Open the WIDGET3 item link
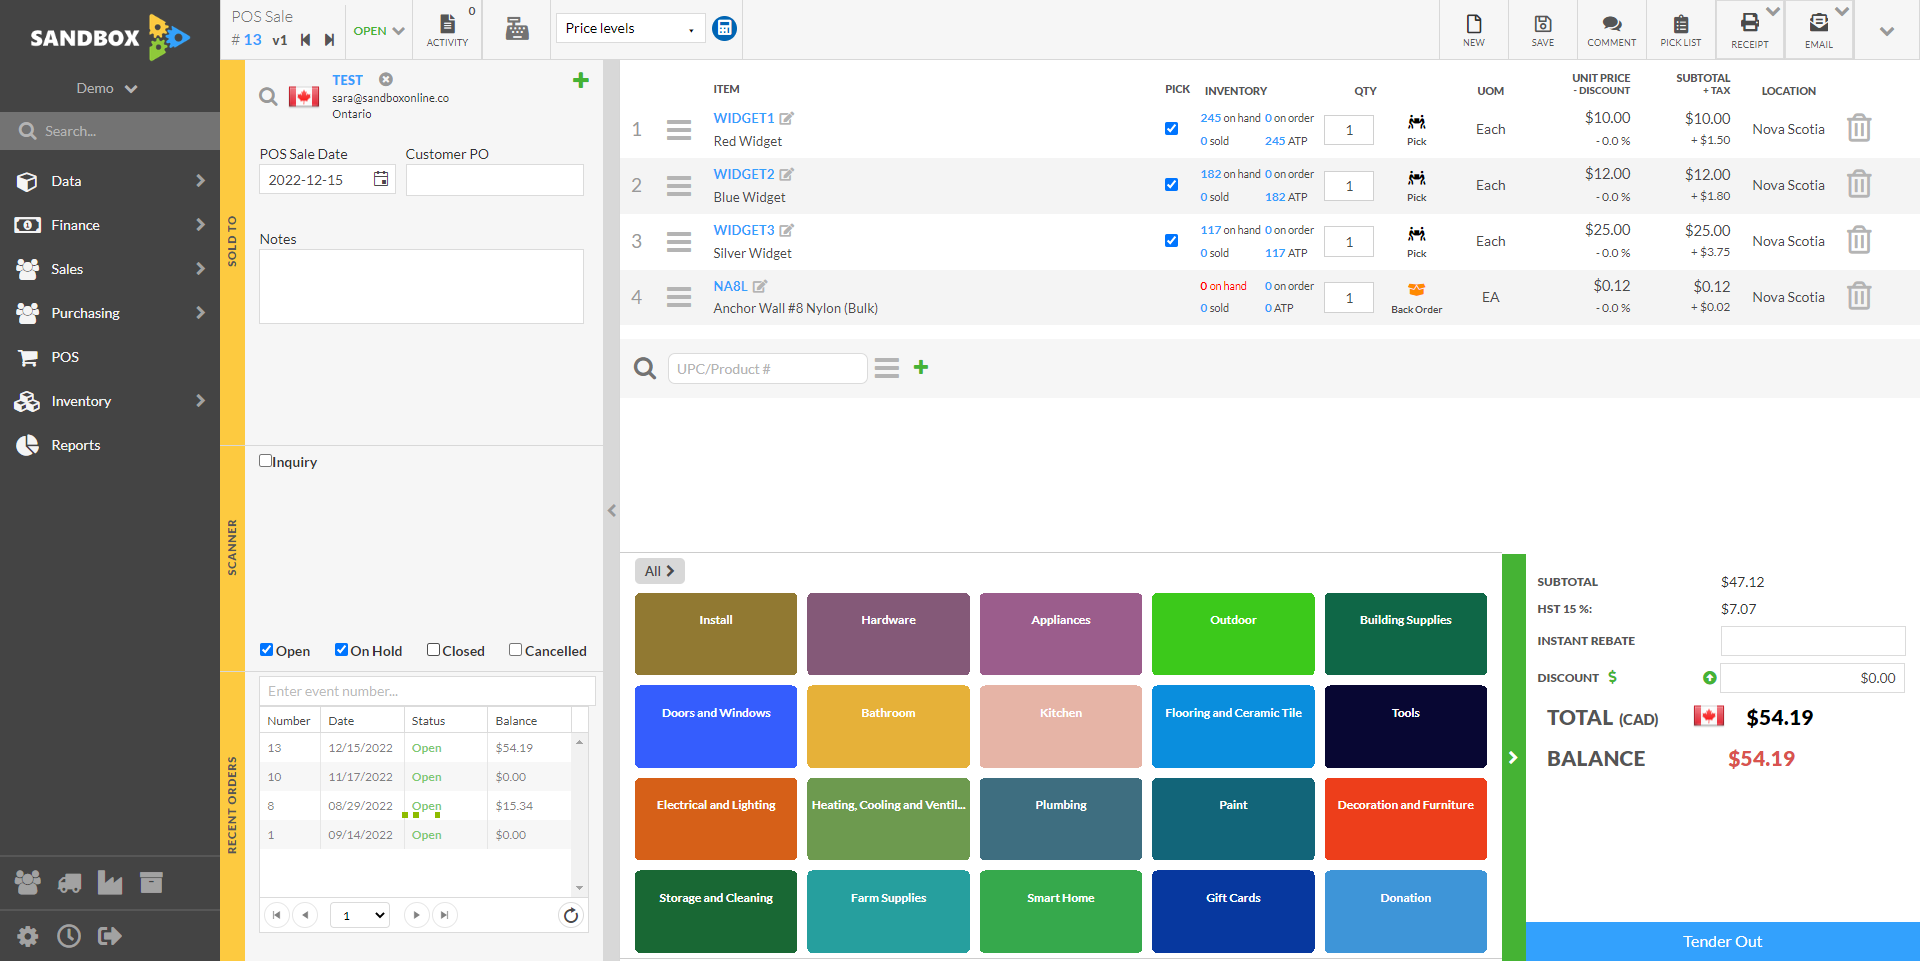The image size is (1920, 961). click(744, 230)
